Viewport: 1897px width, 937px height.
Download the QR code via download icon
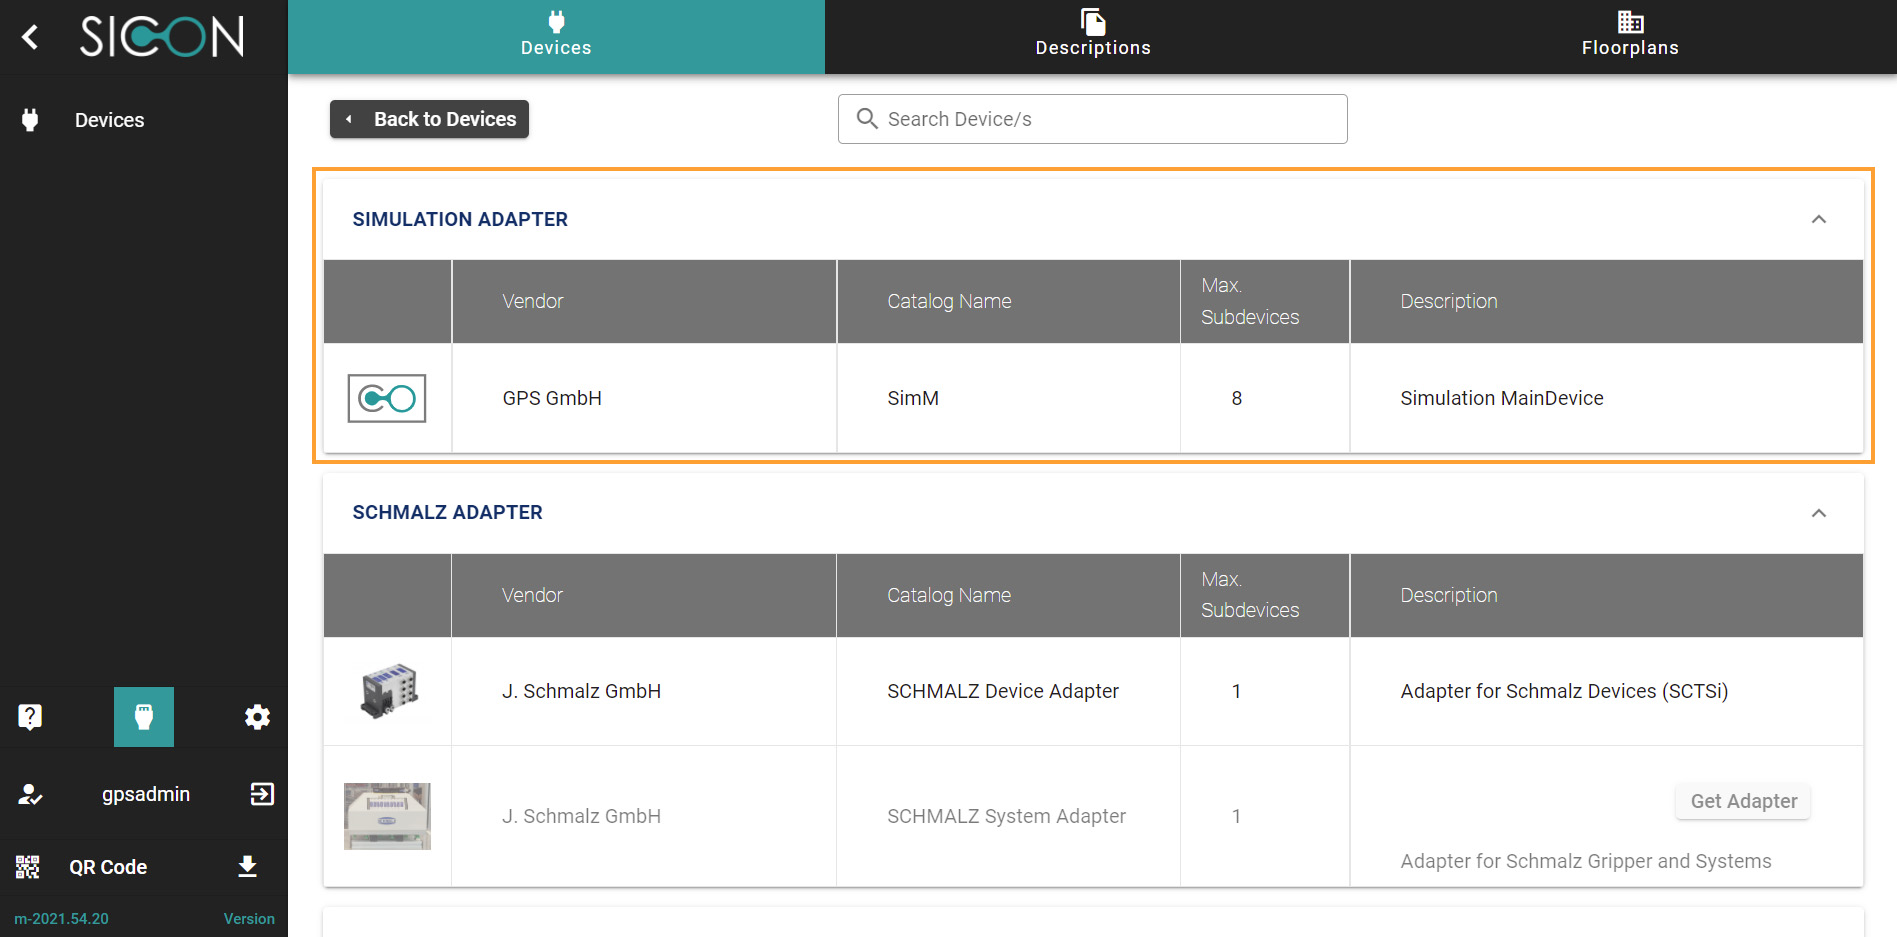248,866
